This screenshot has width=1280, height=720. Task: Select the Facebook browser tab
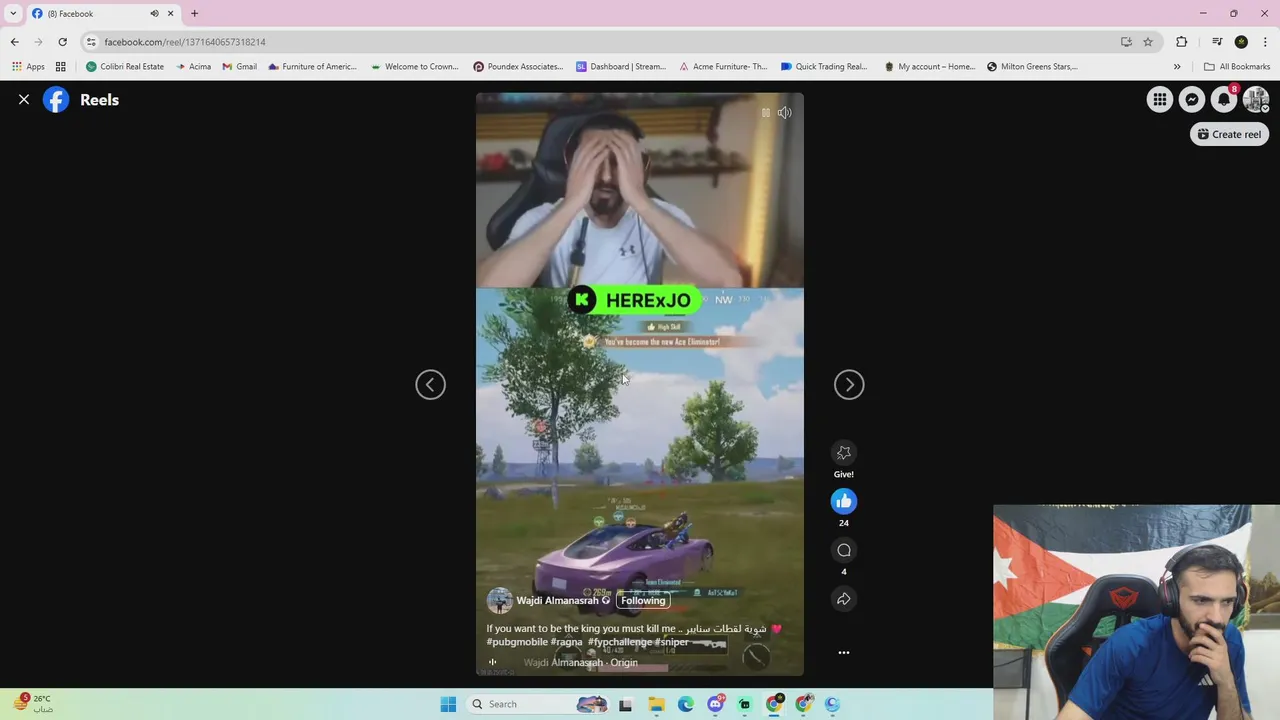coord(102,14)
